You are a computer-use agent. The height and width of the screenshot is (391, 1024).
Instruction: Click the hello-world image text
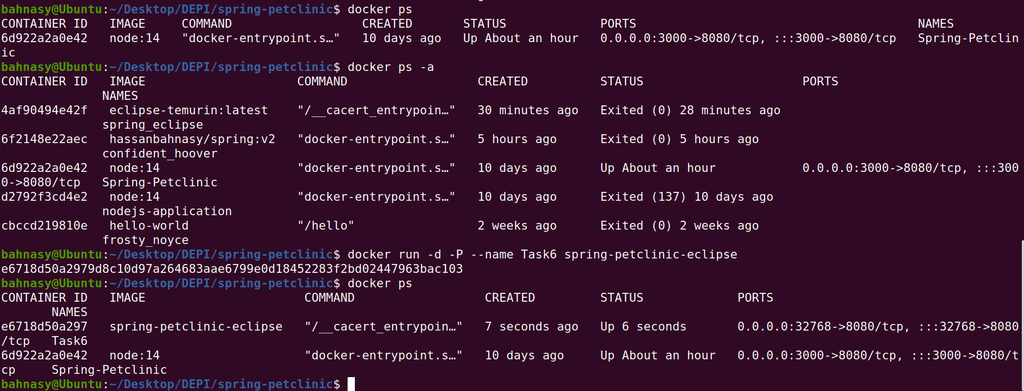(x=150, y=226)
